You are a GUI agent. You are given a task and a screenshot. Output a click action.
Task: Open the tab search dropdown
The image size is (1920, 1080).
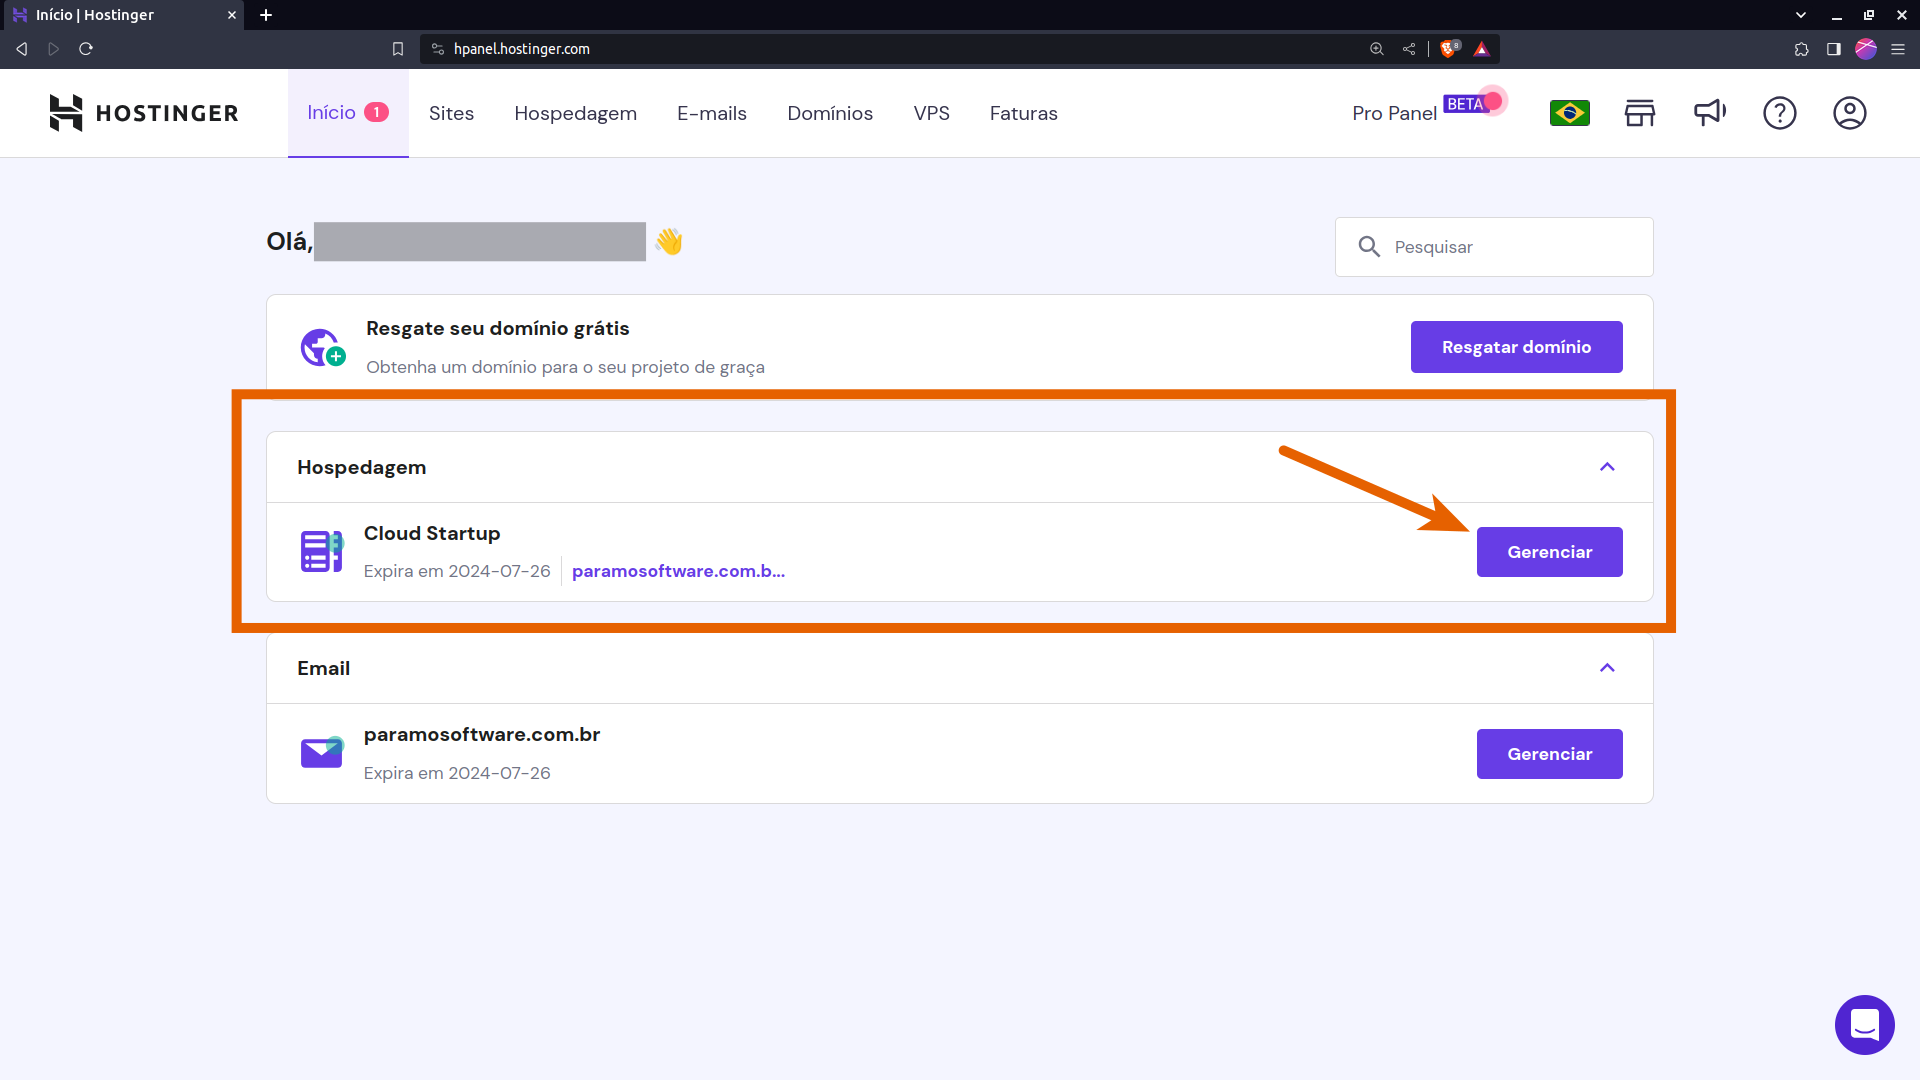(1800, 15)
